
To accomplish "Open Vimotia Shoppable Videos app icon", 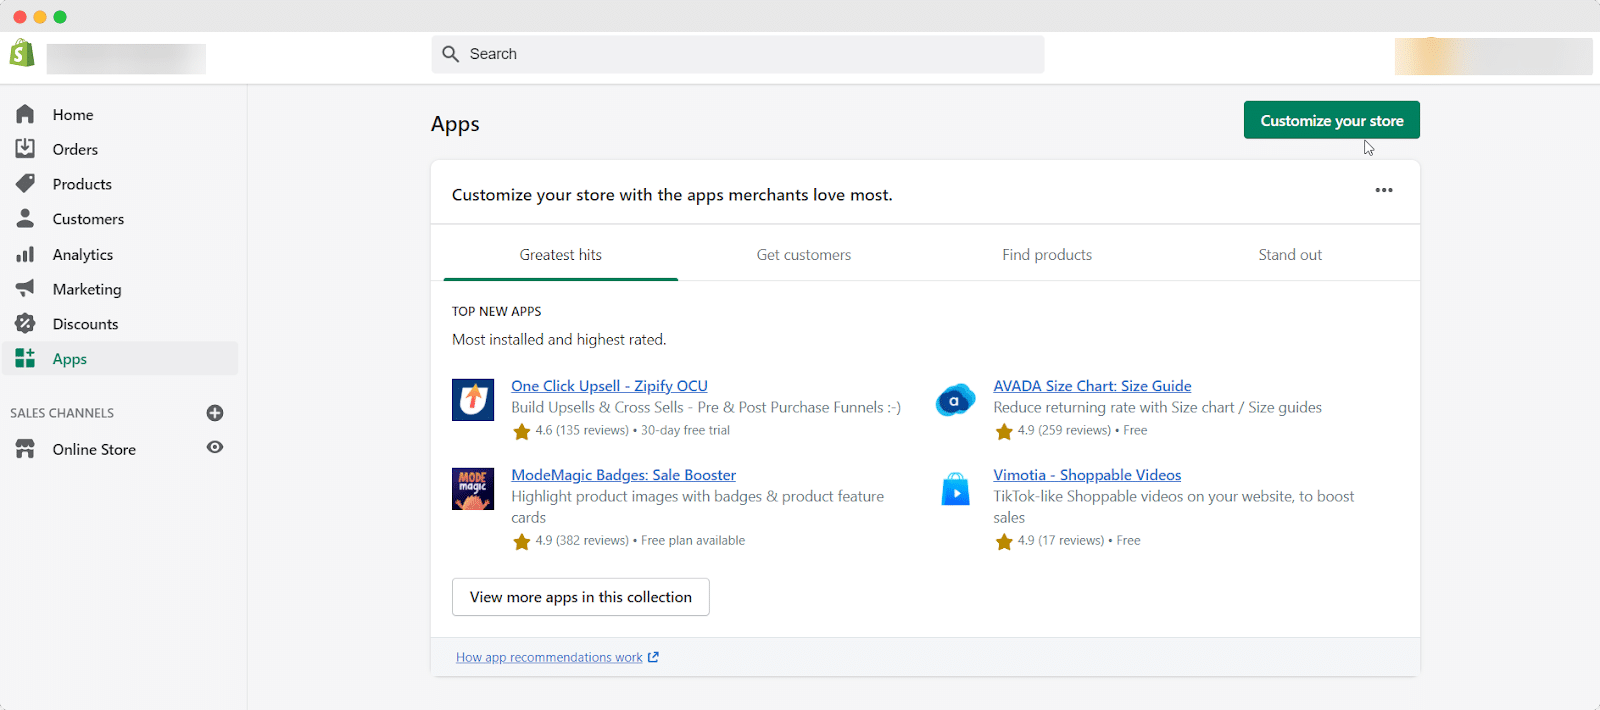I will coord(955,489).
